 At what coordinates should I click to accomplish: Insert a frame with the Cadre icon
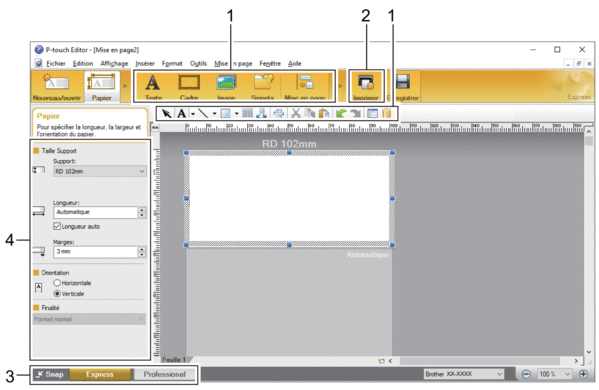189,86
